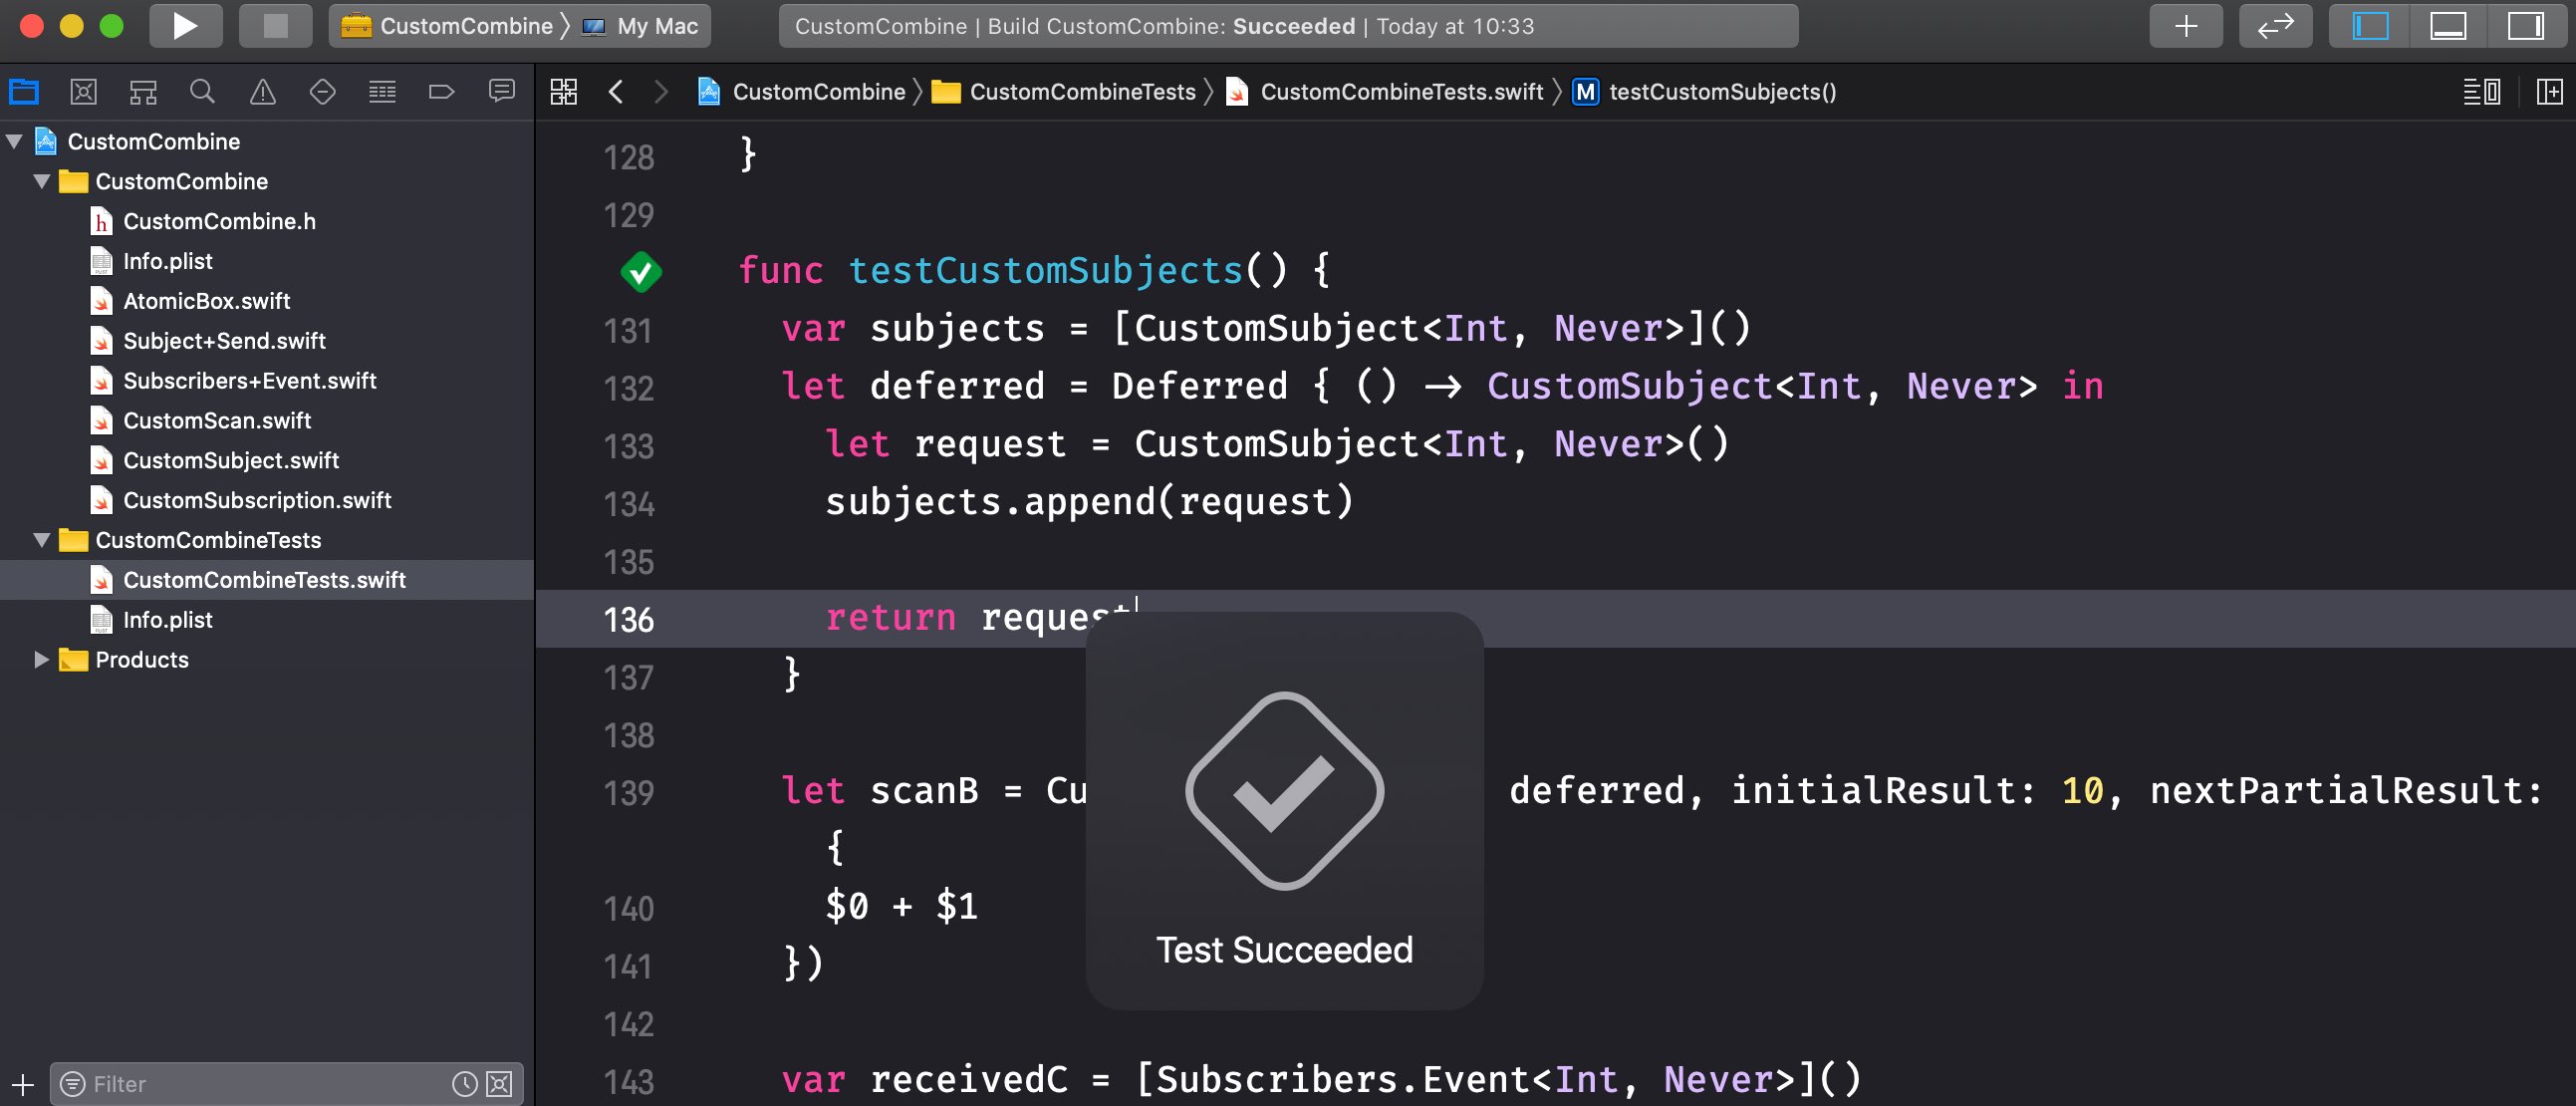The width and height of the screenshot is (2576, 1106).
Task: Collapse the CustomCombineTests folder
Action: [x=42, y=540]
